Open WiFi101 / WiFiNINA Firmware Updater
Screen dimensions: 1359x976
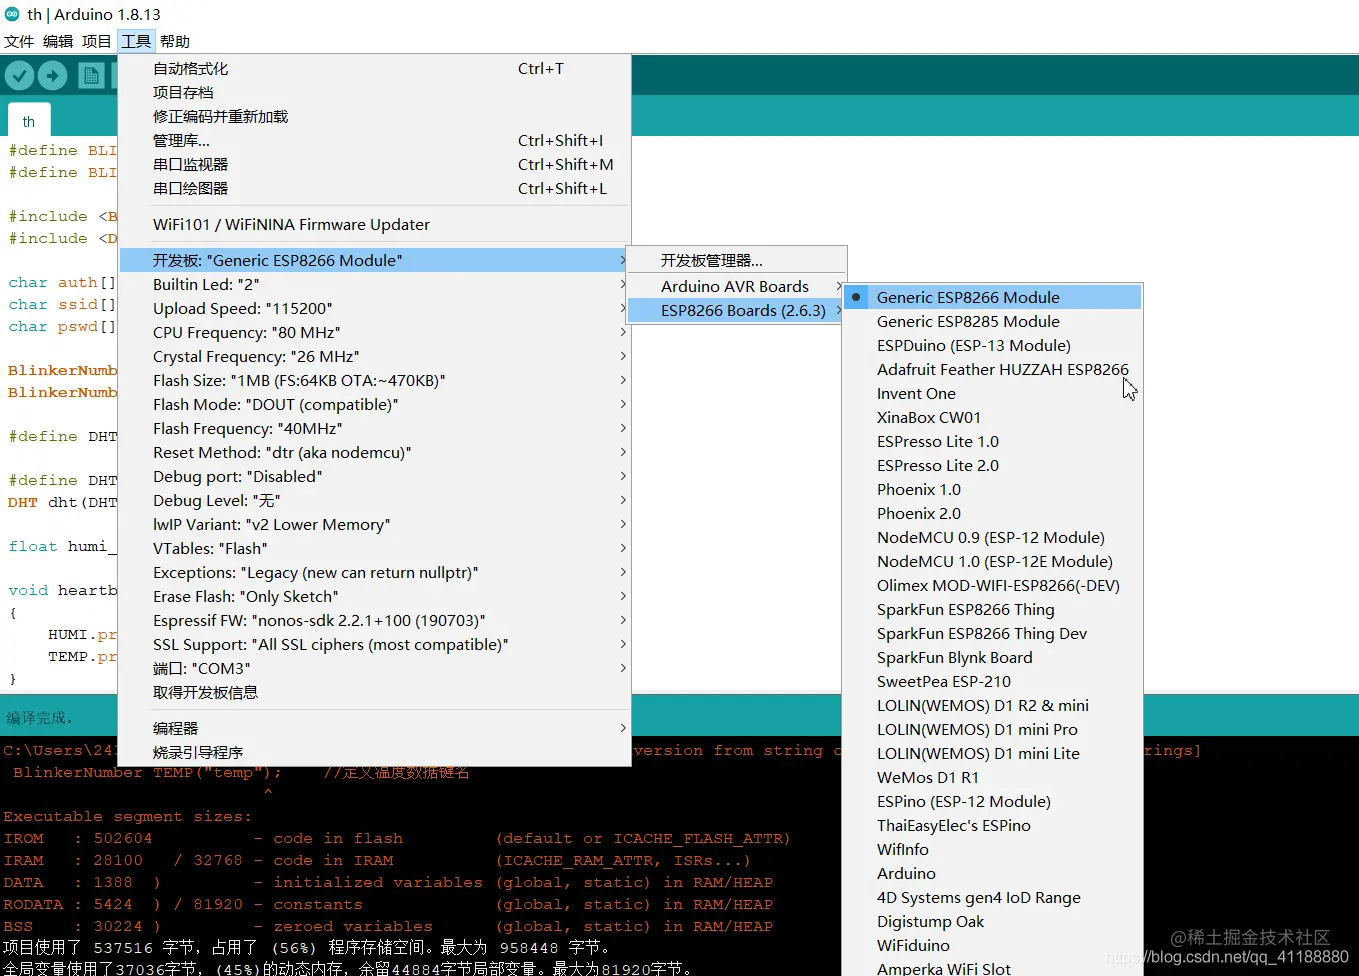pos(375,224)
